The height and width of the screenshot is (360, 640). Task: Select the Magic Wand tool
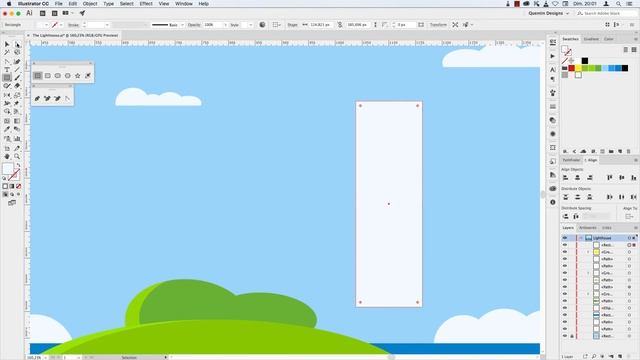[x=7, y=53]
